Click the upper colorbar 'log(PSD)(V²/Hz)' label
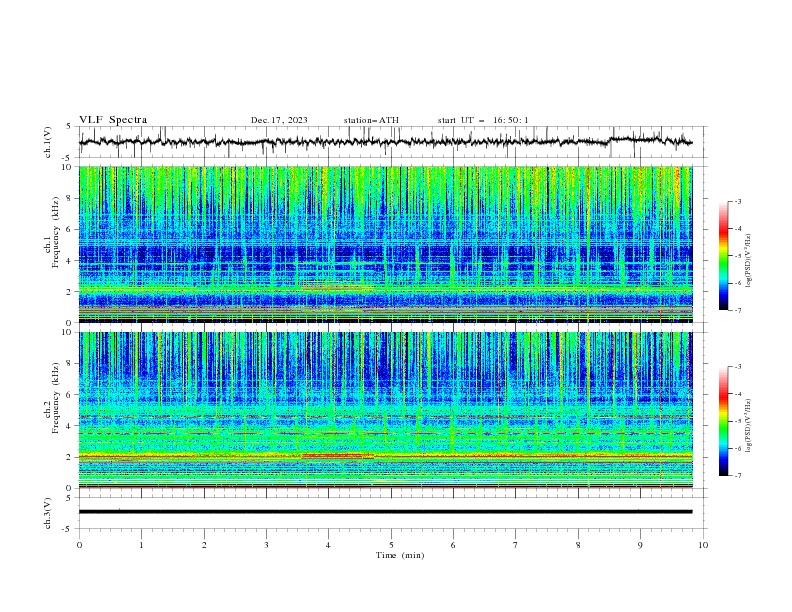 coord(748,261)
